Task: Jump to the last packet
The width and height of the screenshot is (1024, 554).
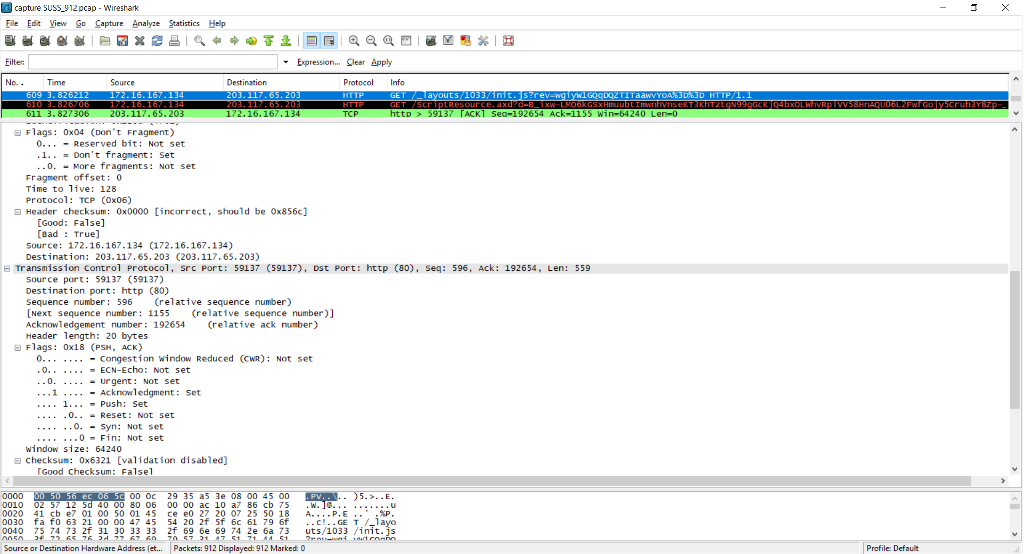Action: pos(286,41)
